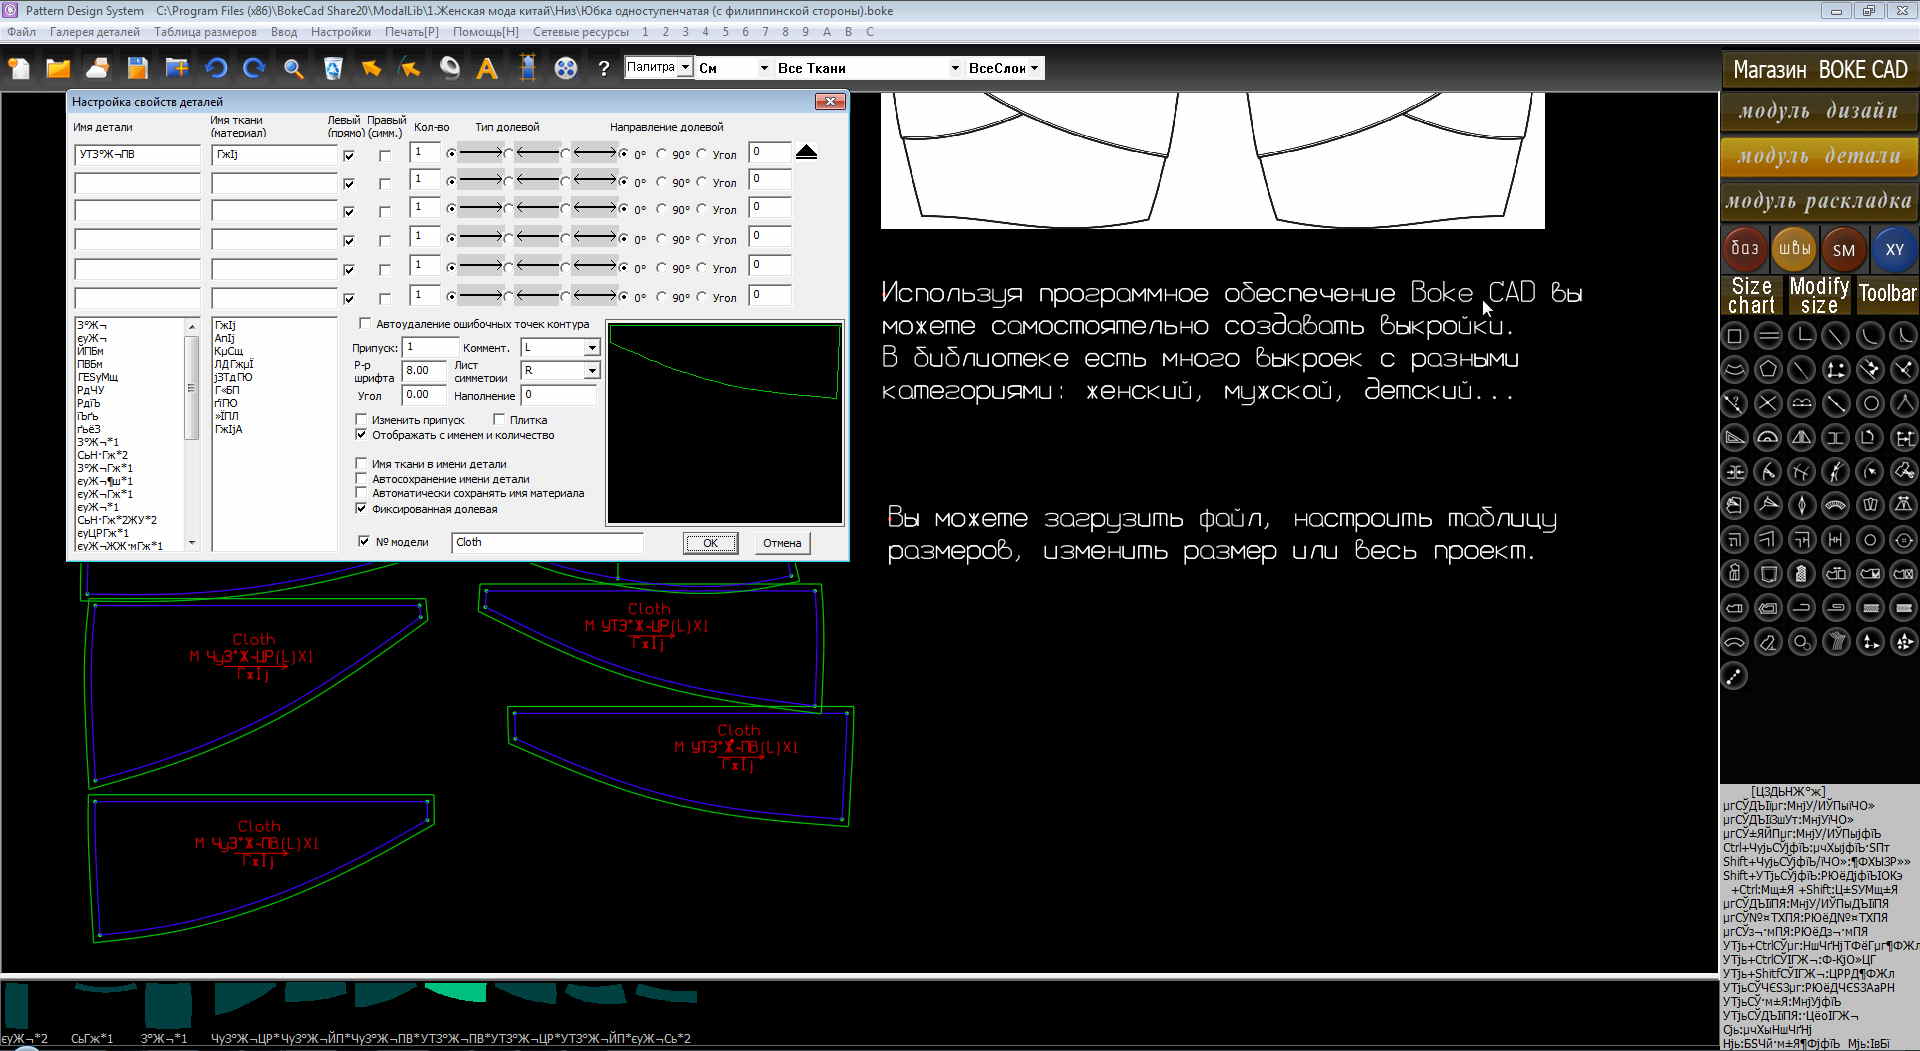Select the pentagon polygon tool
The image size is (1920, 1051).
1768,370
